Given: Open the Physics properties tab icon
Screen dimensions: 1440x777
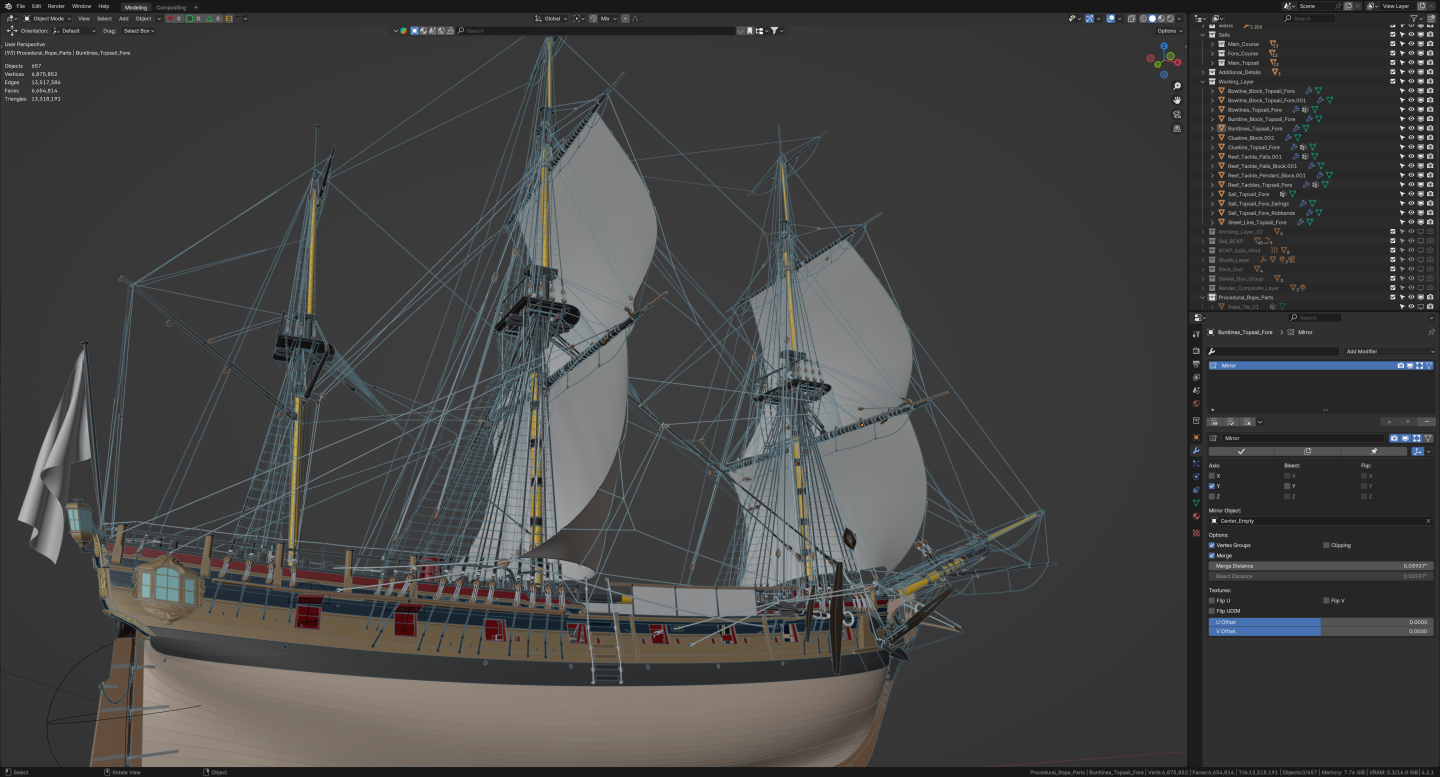Looking at the screenshot, I should (x=1196, y=476).
